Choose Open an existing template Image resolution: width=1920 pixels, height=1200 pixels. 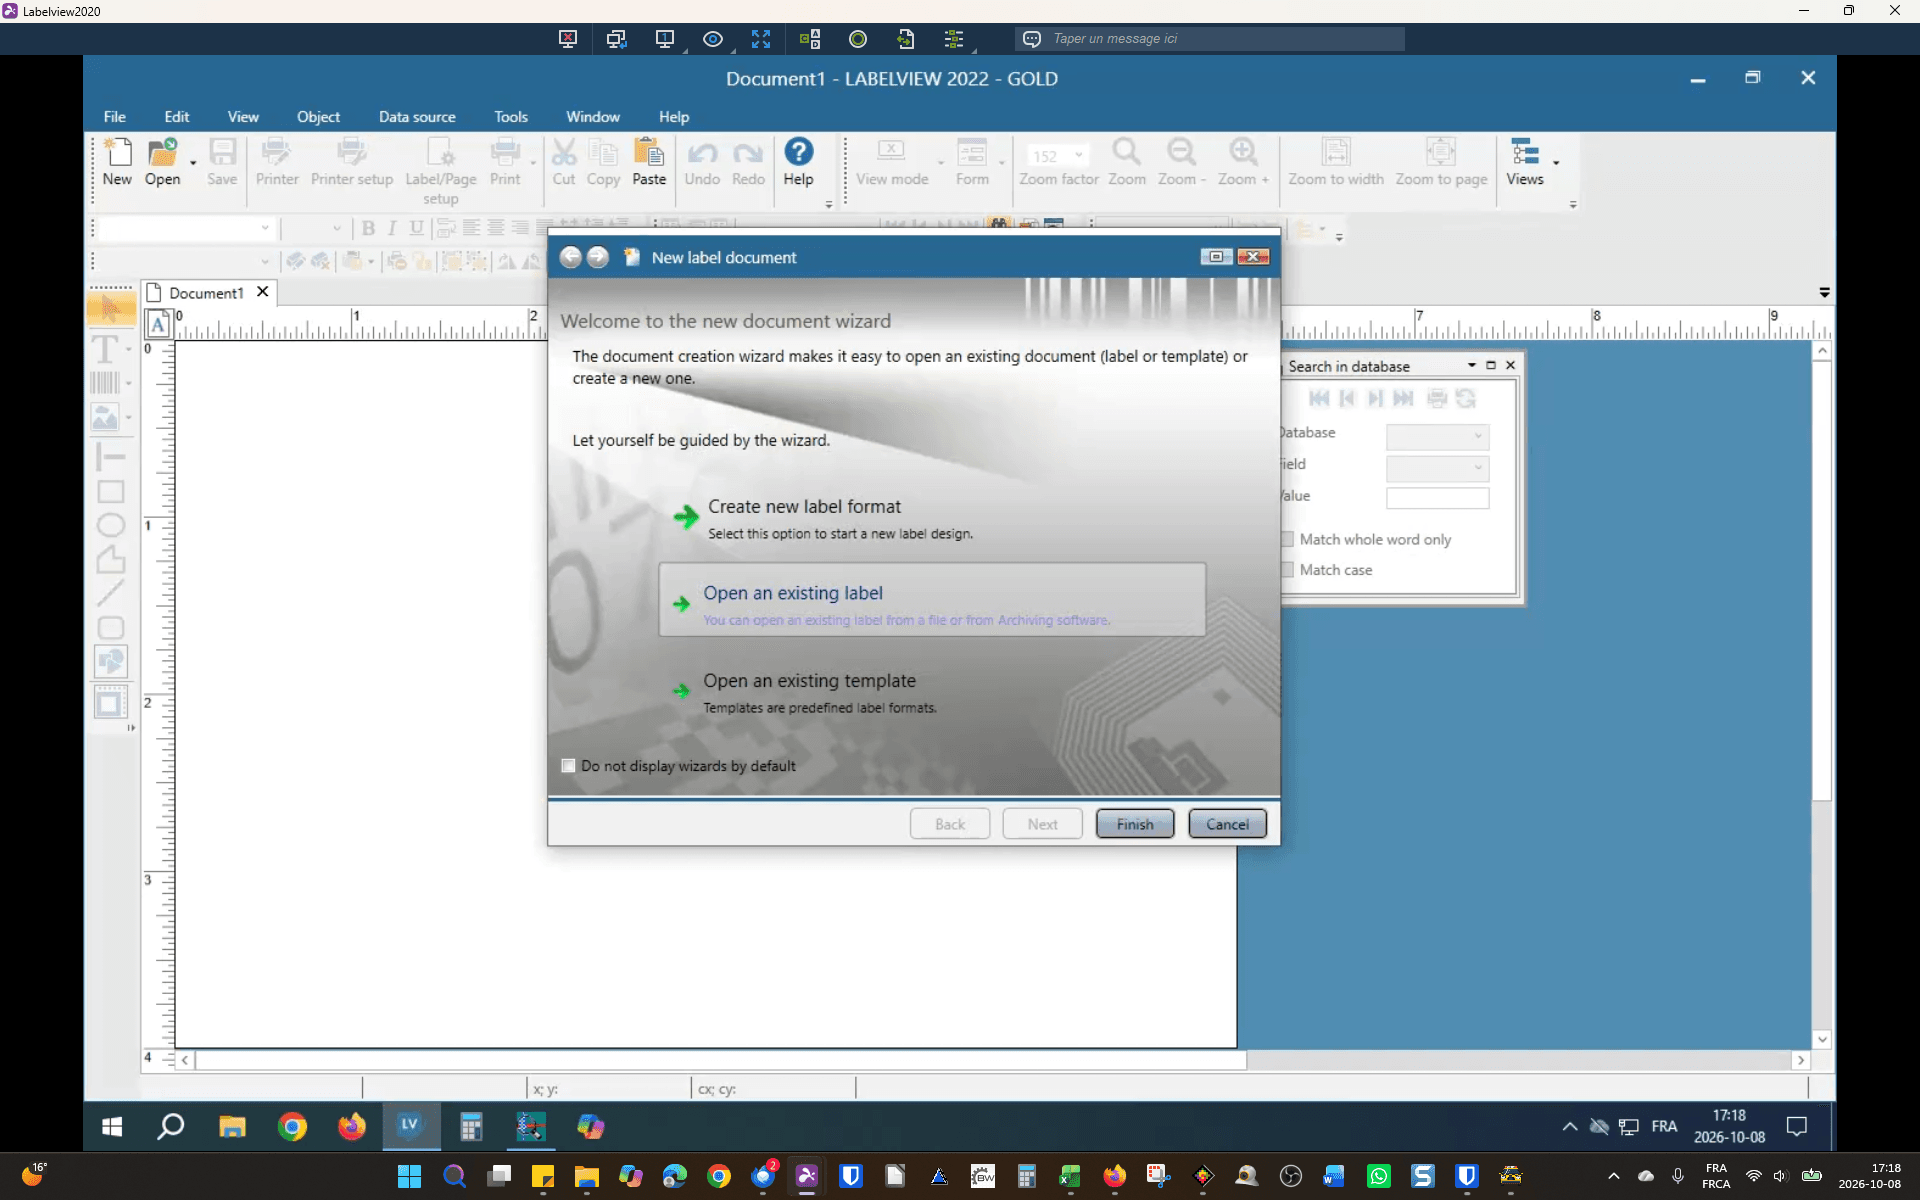click(x=809, y=681)
